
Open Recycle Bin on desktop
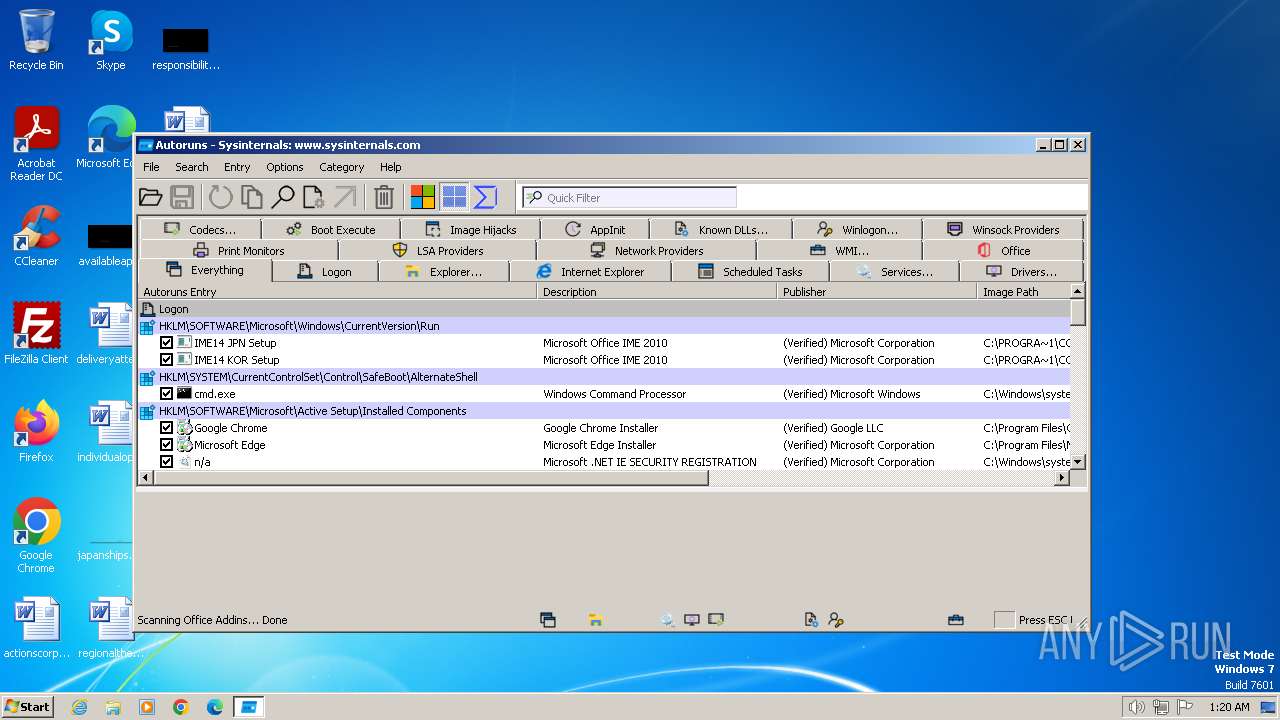point(36,42)
